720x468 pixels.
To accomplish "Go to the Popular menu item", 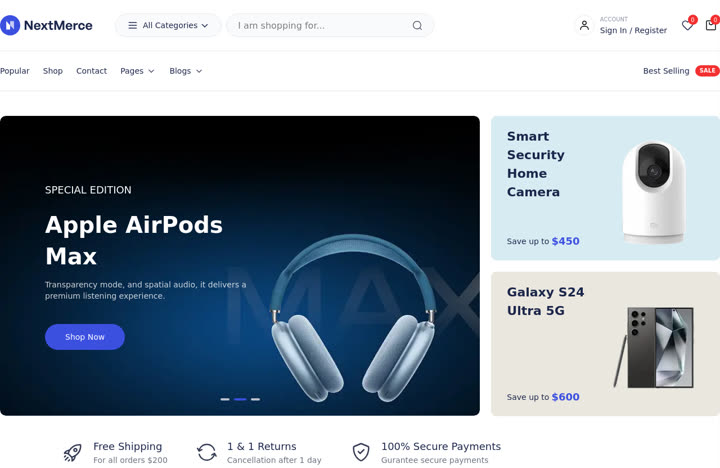I will (x=15, y=71).
